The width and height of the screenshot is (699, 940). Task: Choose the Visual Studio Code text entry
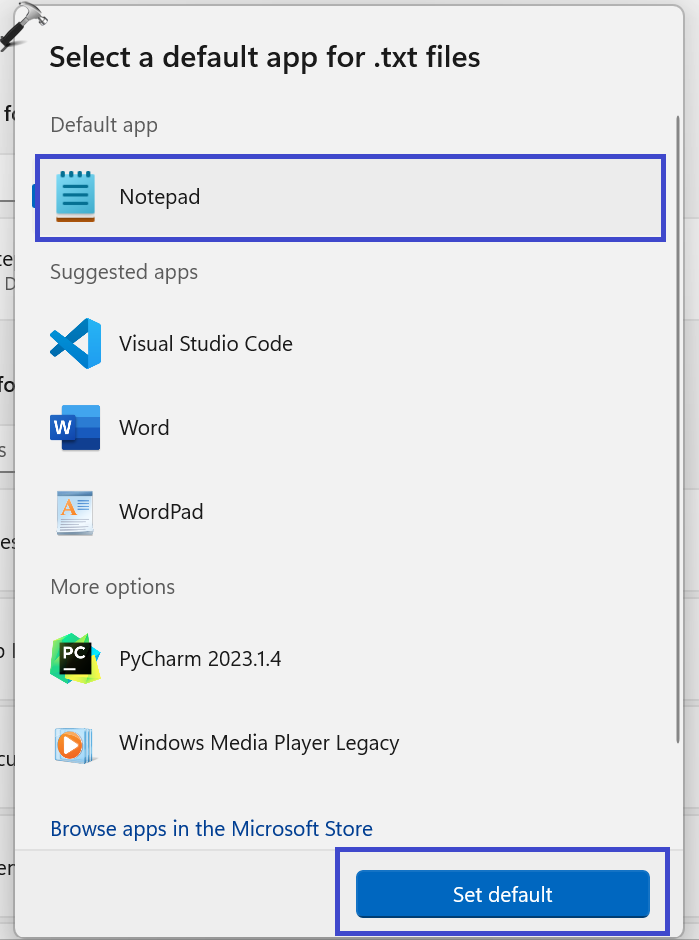coord(206,344)
